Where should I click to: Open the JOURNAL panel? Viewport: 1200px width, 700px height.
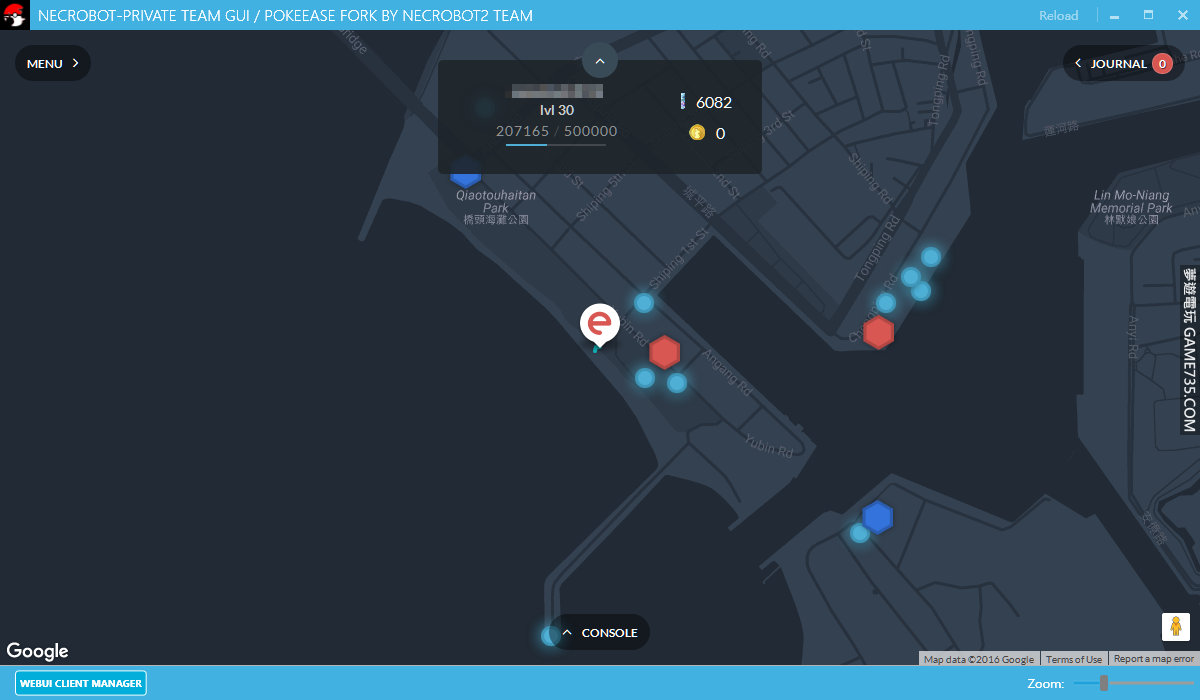[1123, 63]
